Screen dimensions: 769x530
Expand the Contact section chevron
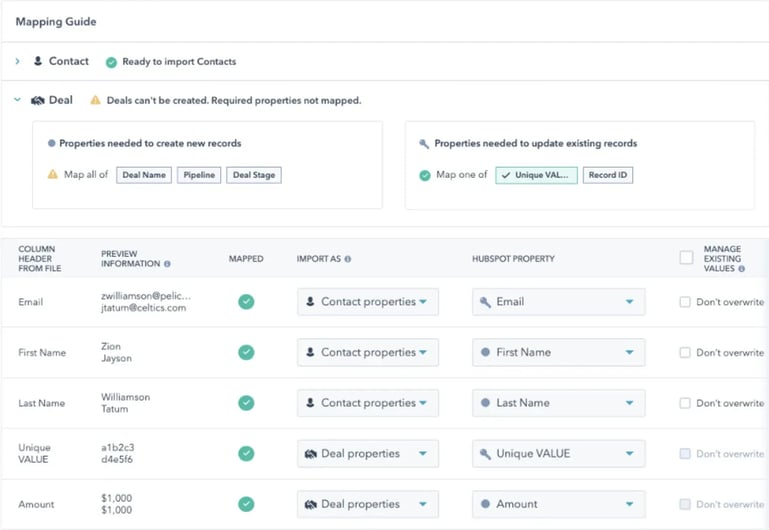tap(18, 61)
